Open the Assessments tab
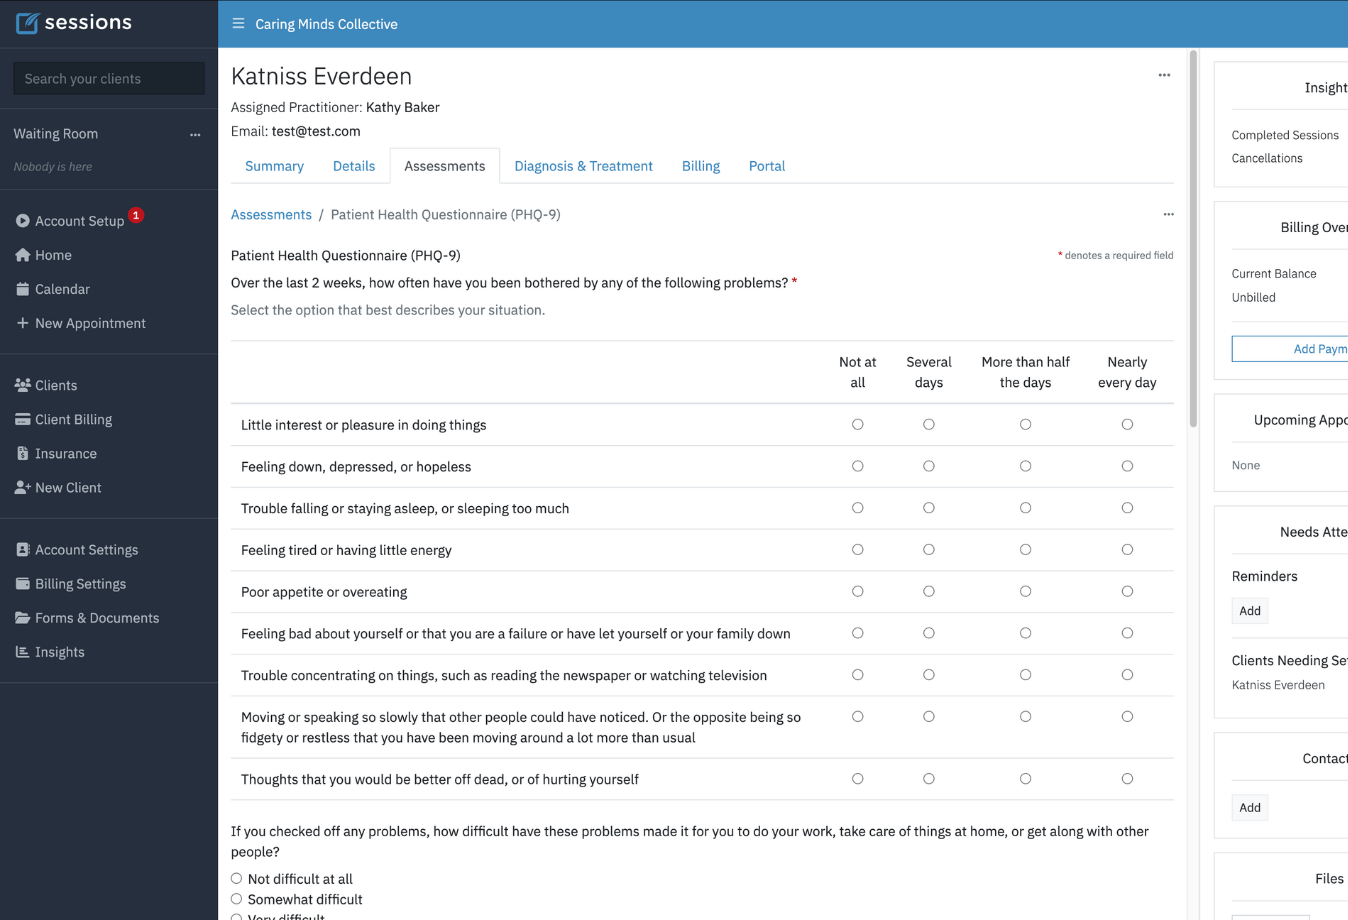 point(445,166)
